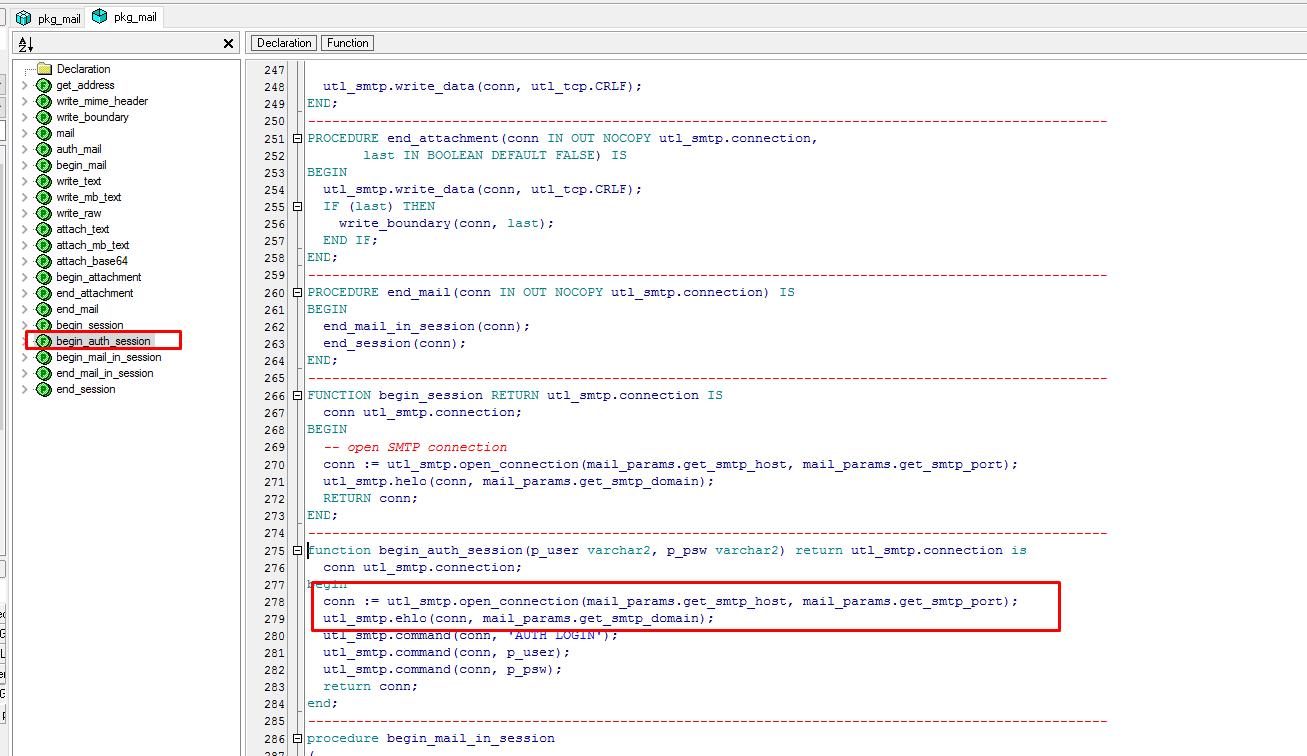1307x756 pixels.
Task: Click the '-- open SMTP connection' comment
Action: [x=415, y=447]
